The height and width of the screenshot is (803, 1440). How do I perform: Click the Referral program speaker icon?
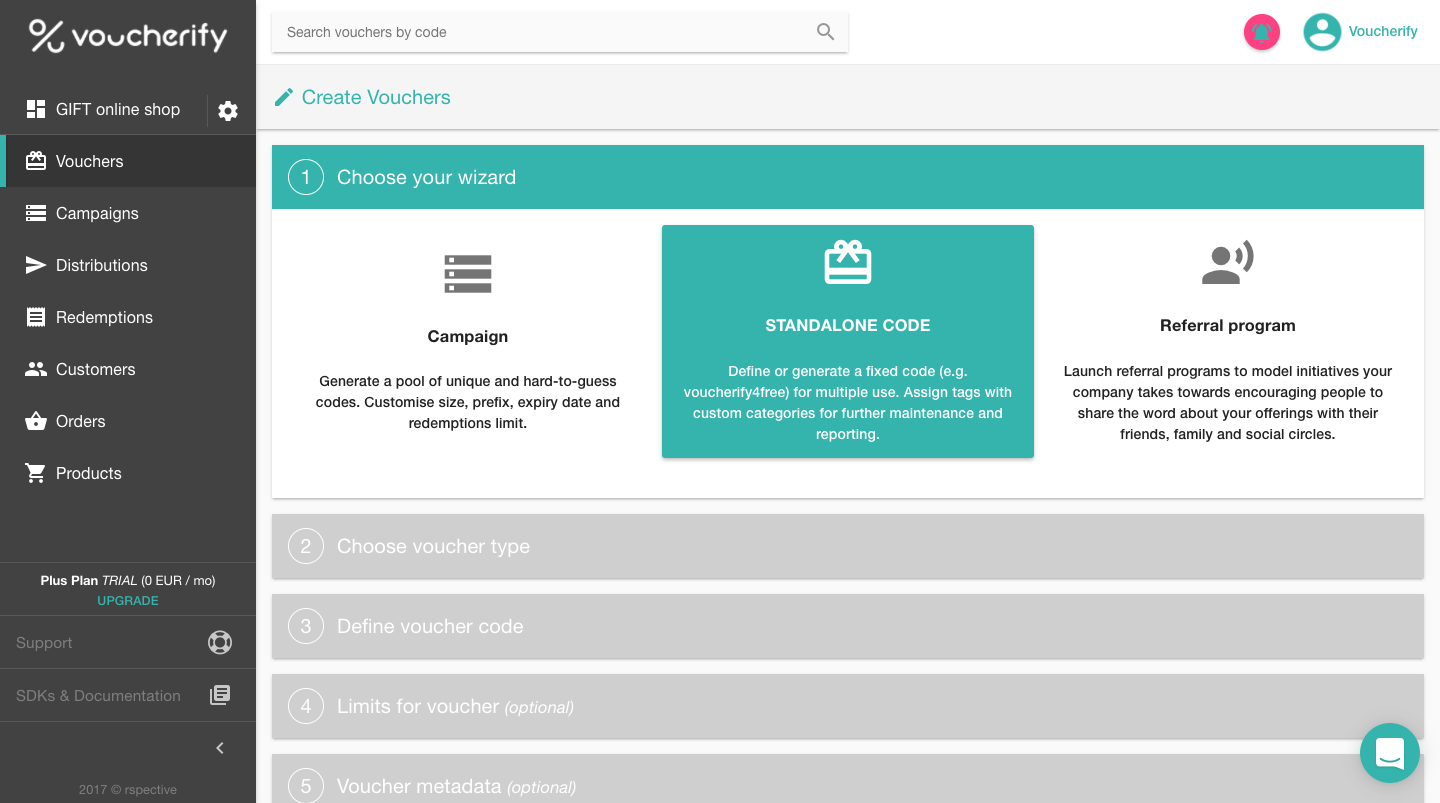1228,263
